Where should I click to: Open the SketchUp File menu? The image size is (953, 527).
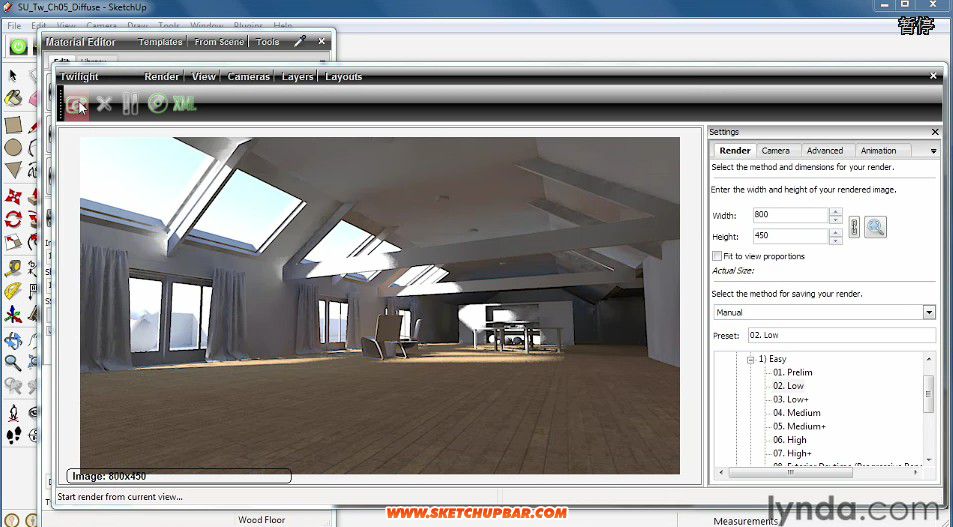click(x=14, y=26)
